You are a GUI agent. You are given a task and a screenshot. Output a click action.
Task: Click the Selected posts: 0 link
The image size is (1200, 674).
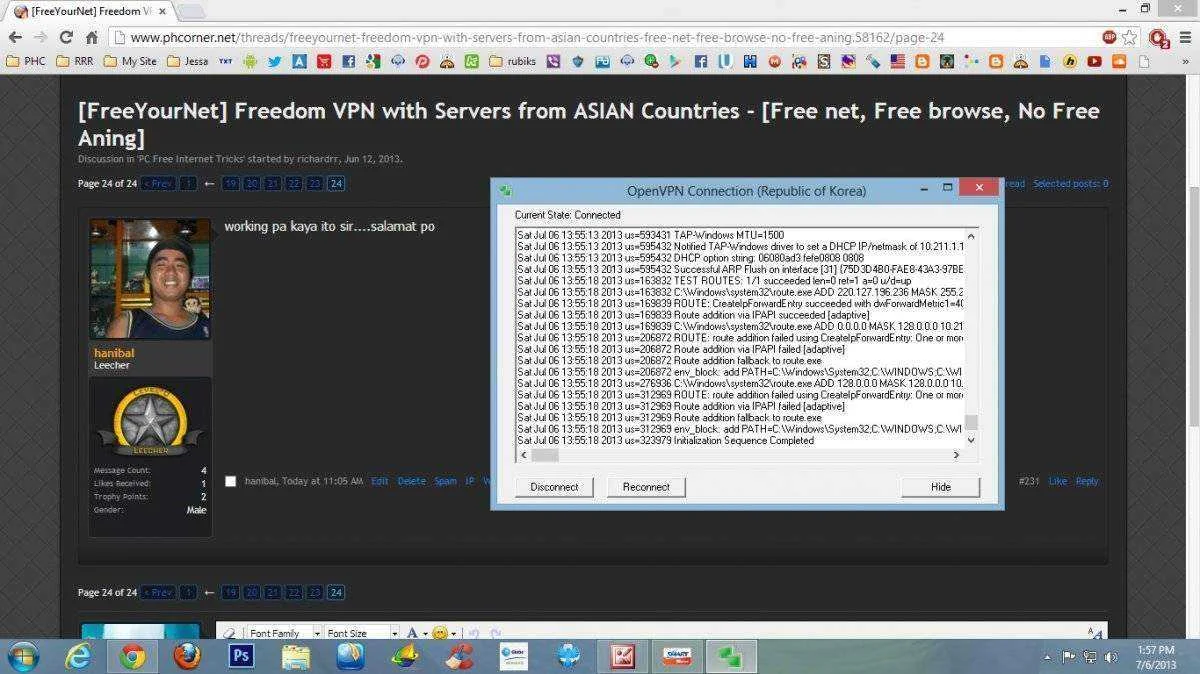coord(1070,183)
